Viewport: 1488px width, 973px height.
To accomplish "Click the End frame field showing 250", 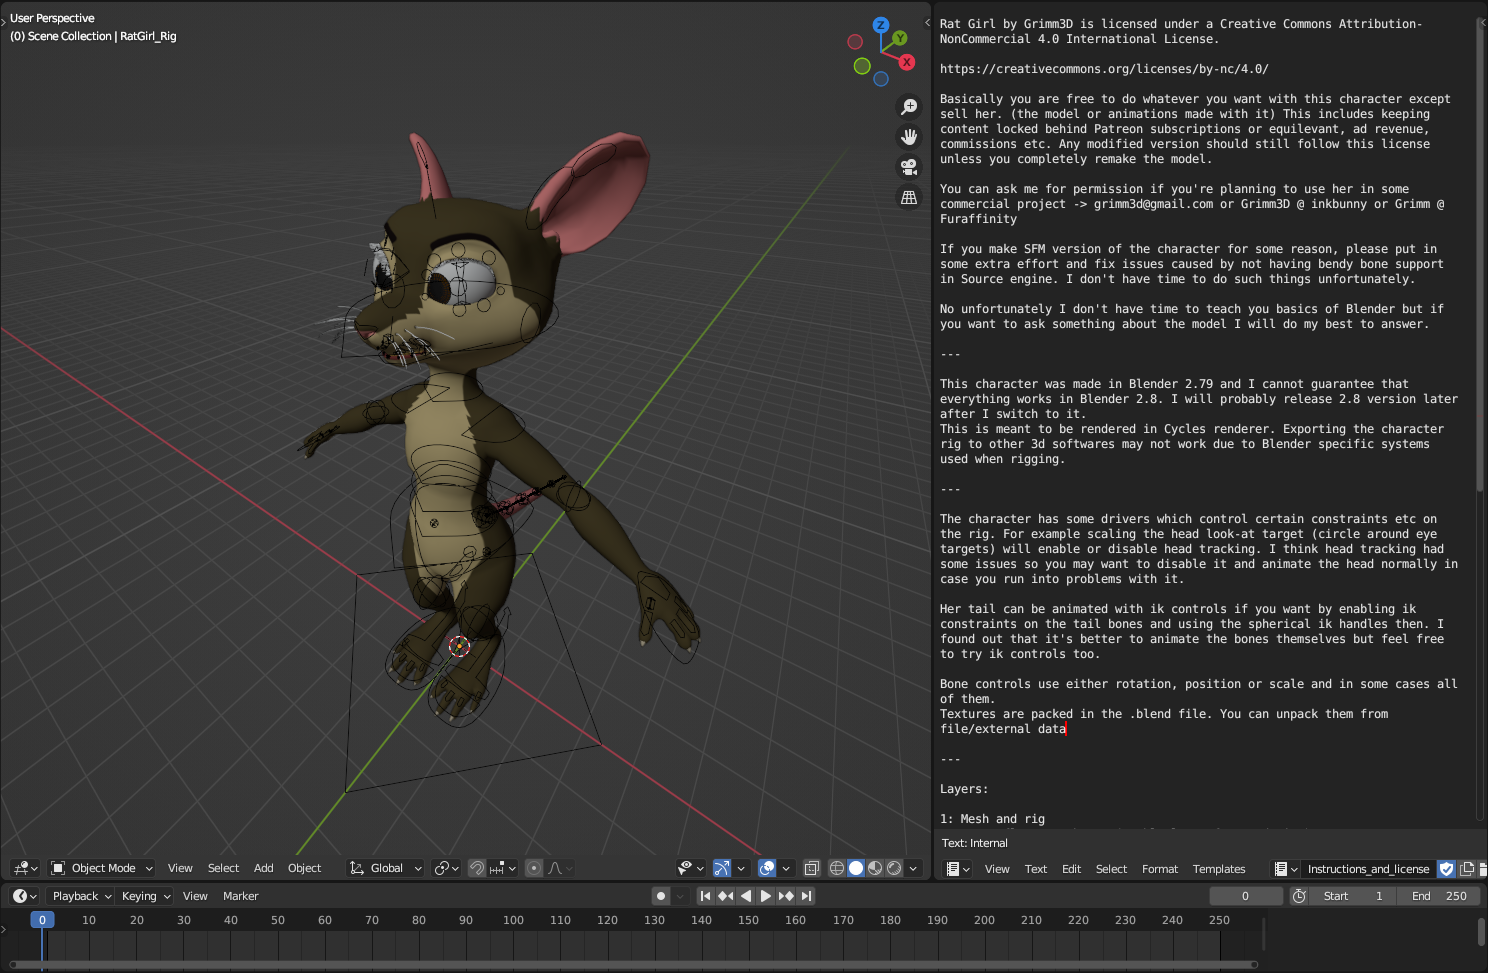I will 1440,896.
